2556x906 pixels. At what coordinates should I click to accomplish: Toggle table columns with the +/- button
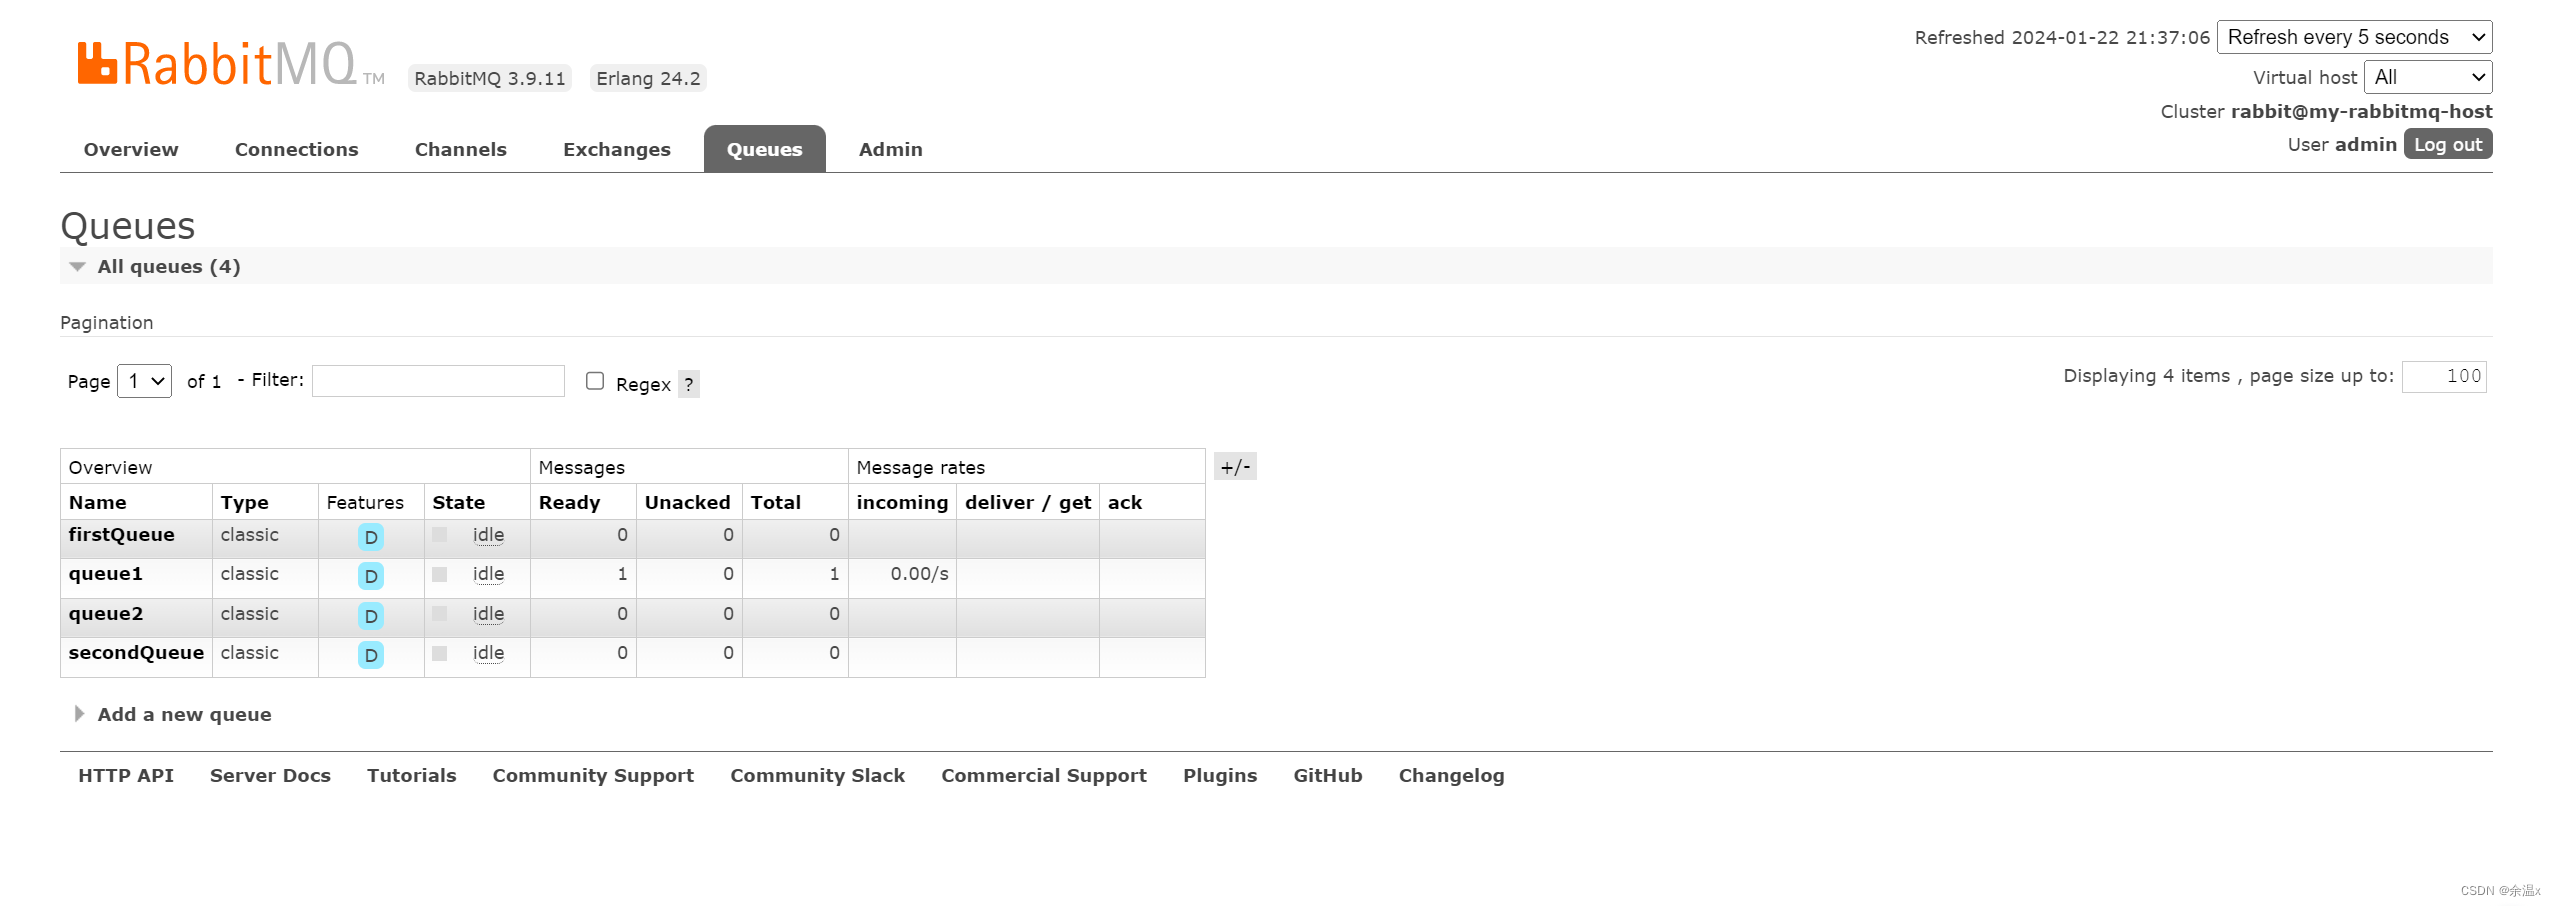pos(1235,466)
